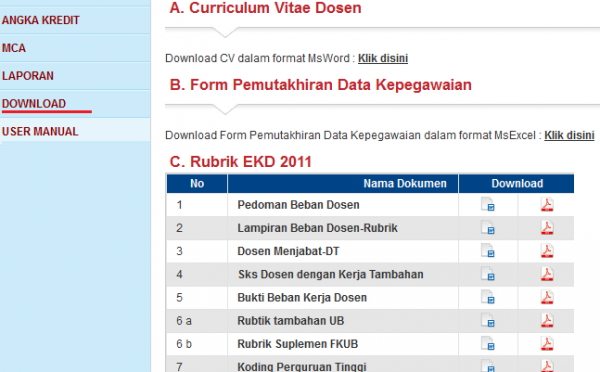Download document file for Rubrik Suplemen FKUB

click(x=488, y=343)
